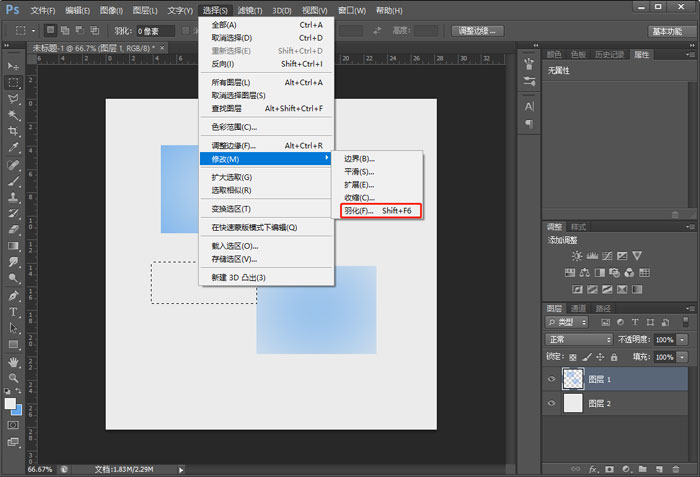
Task: Click the 羽化 feather input field
Action: [x=155, y=31]
